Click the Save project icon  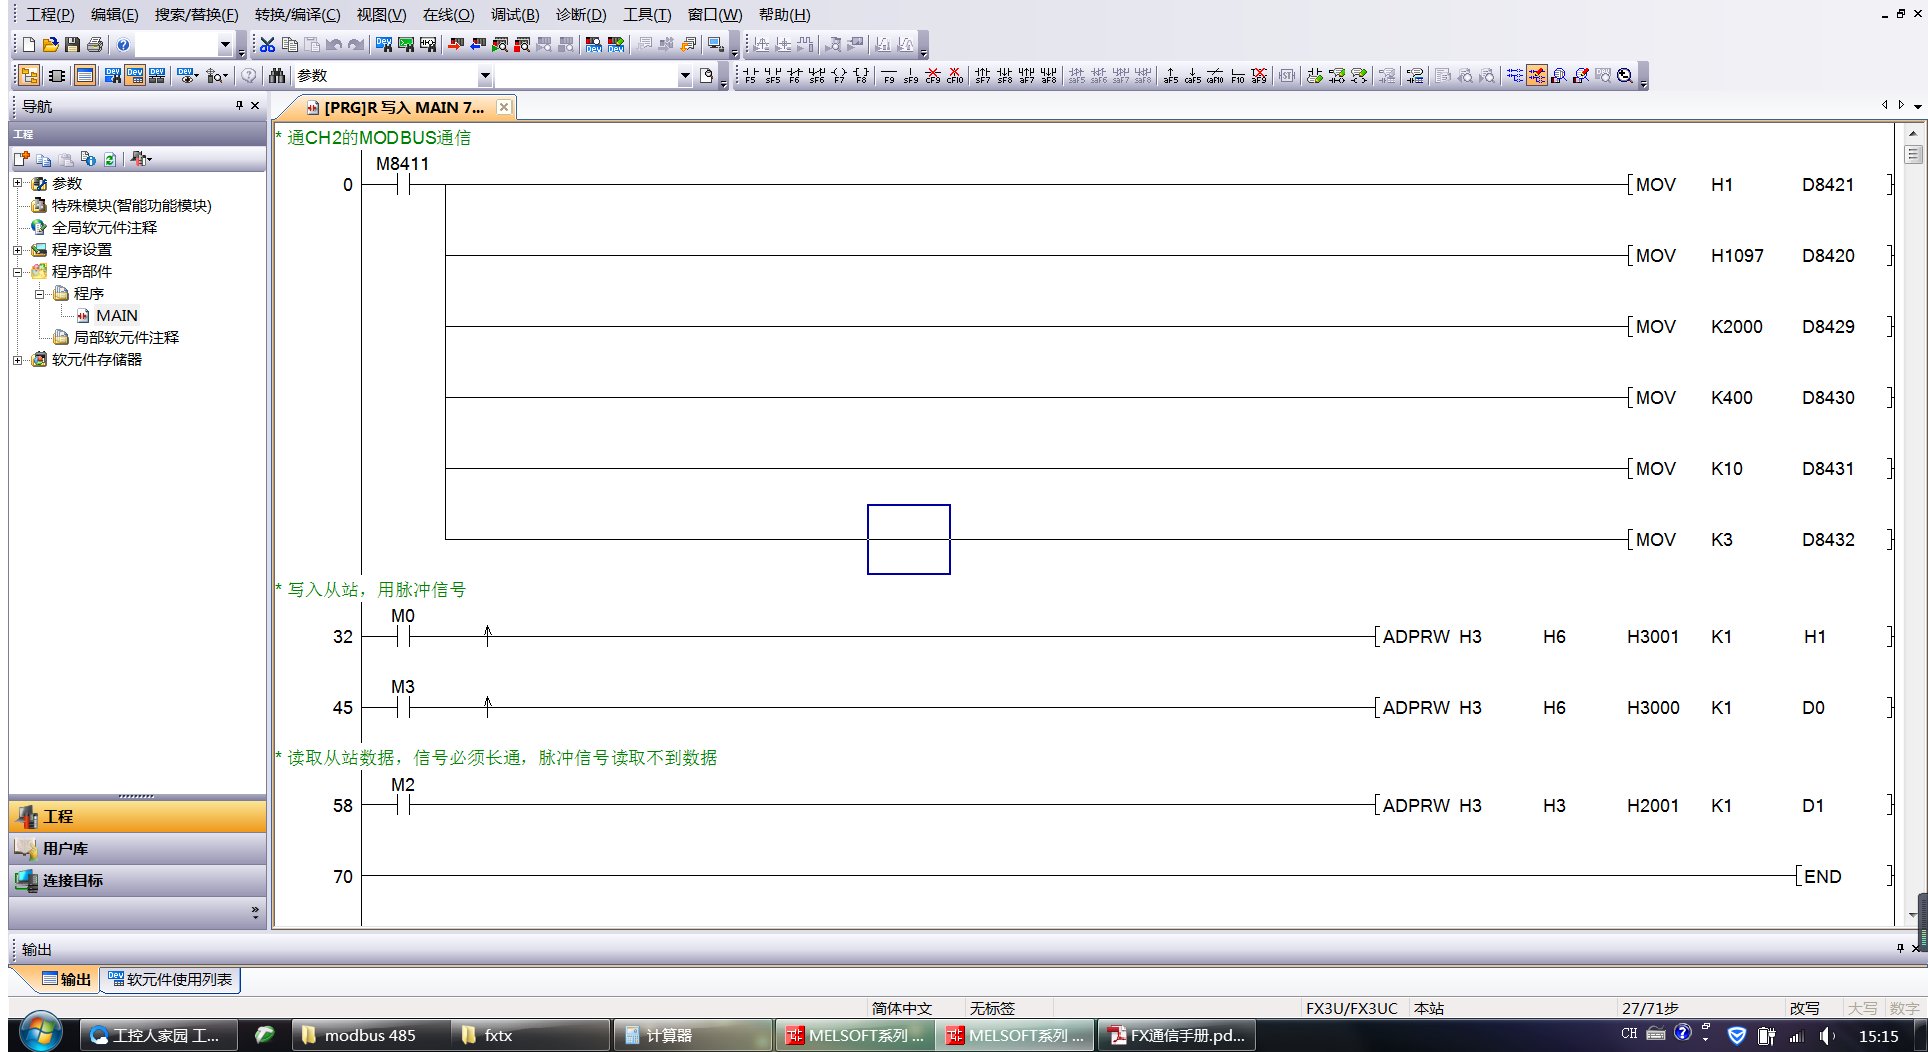(x=72, y=45)
